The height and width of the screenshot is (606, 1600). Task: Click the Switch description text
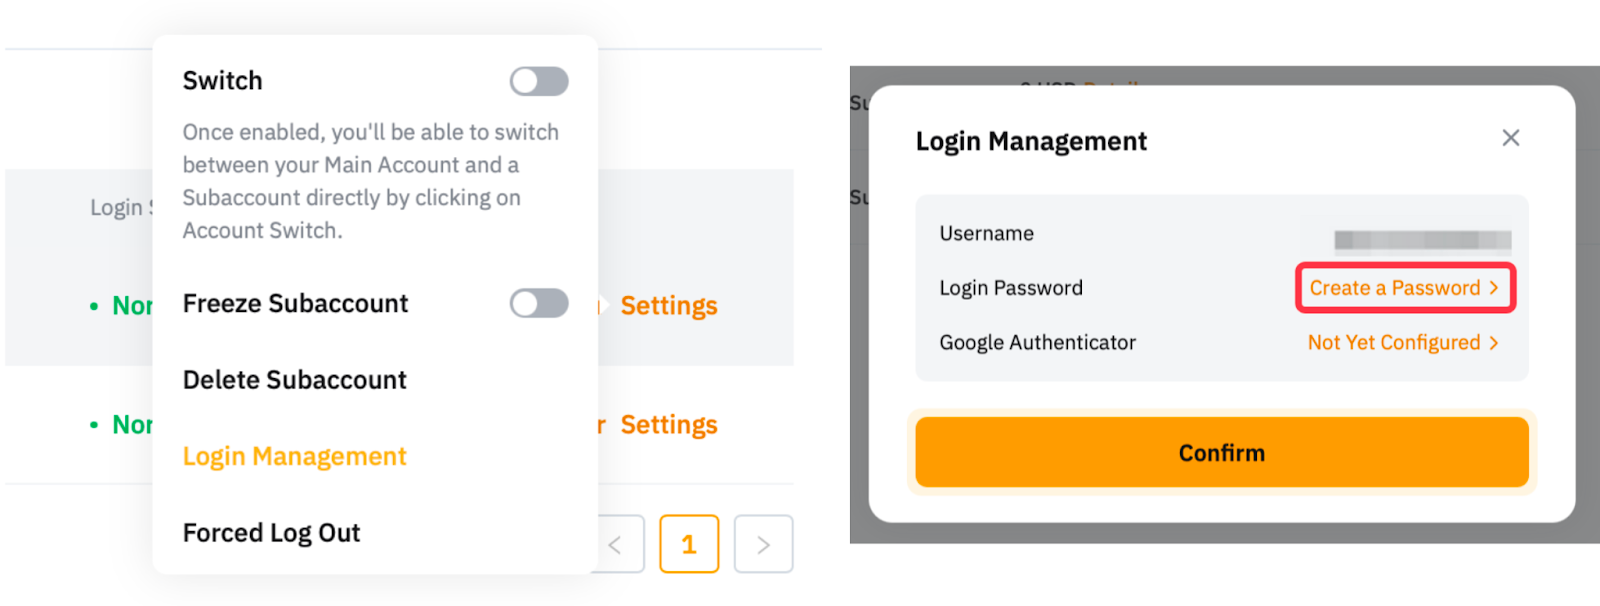pos(370,181)
